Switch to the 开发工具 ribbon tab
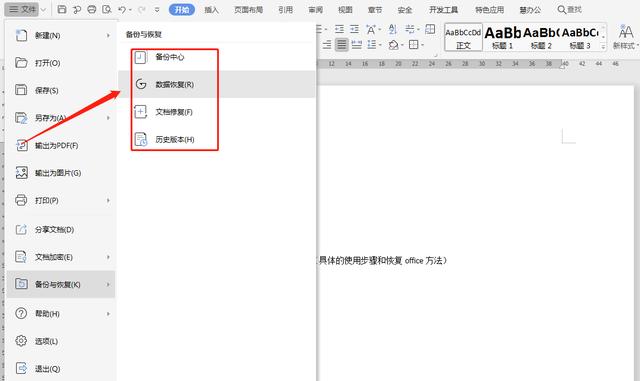Image resolution: width=640 pixels, height=381 pixels. coord(443,9)
